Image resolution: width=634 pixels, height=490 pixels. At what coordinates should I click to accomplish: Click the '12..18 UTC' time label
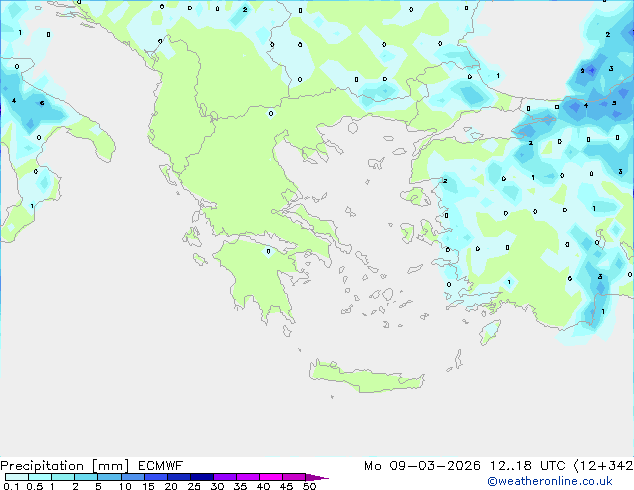(x=528, y=466)
